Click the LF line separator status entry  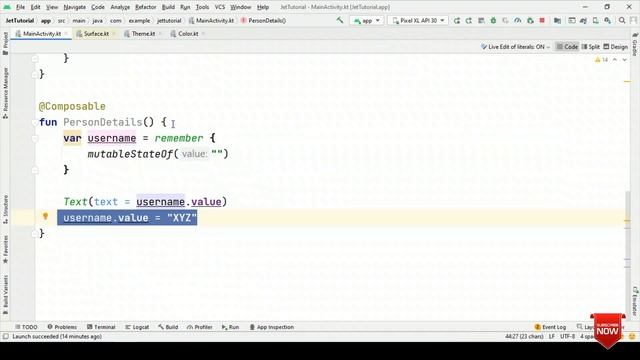coord(551,337)
